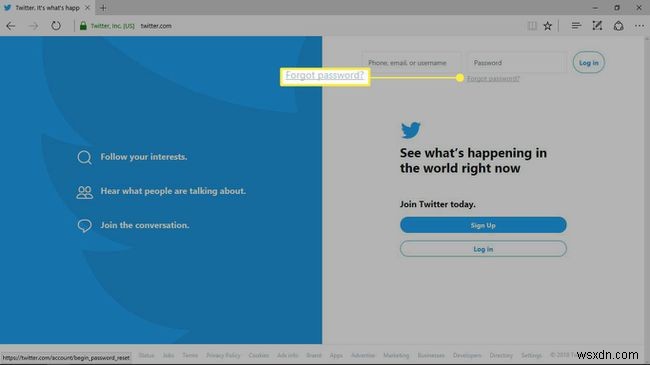
Task: Open the Privacy Policy footer link
Action: coord(223,355)
